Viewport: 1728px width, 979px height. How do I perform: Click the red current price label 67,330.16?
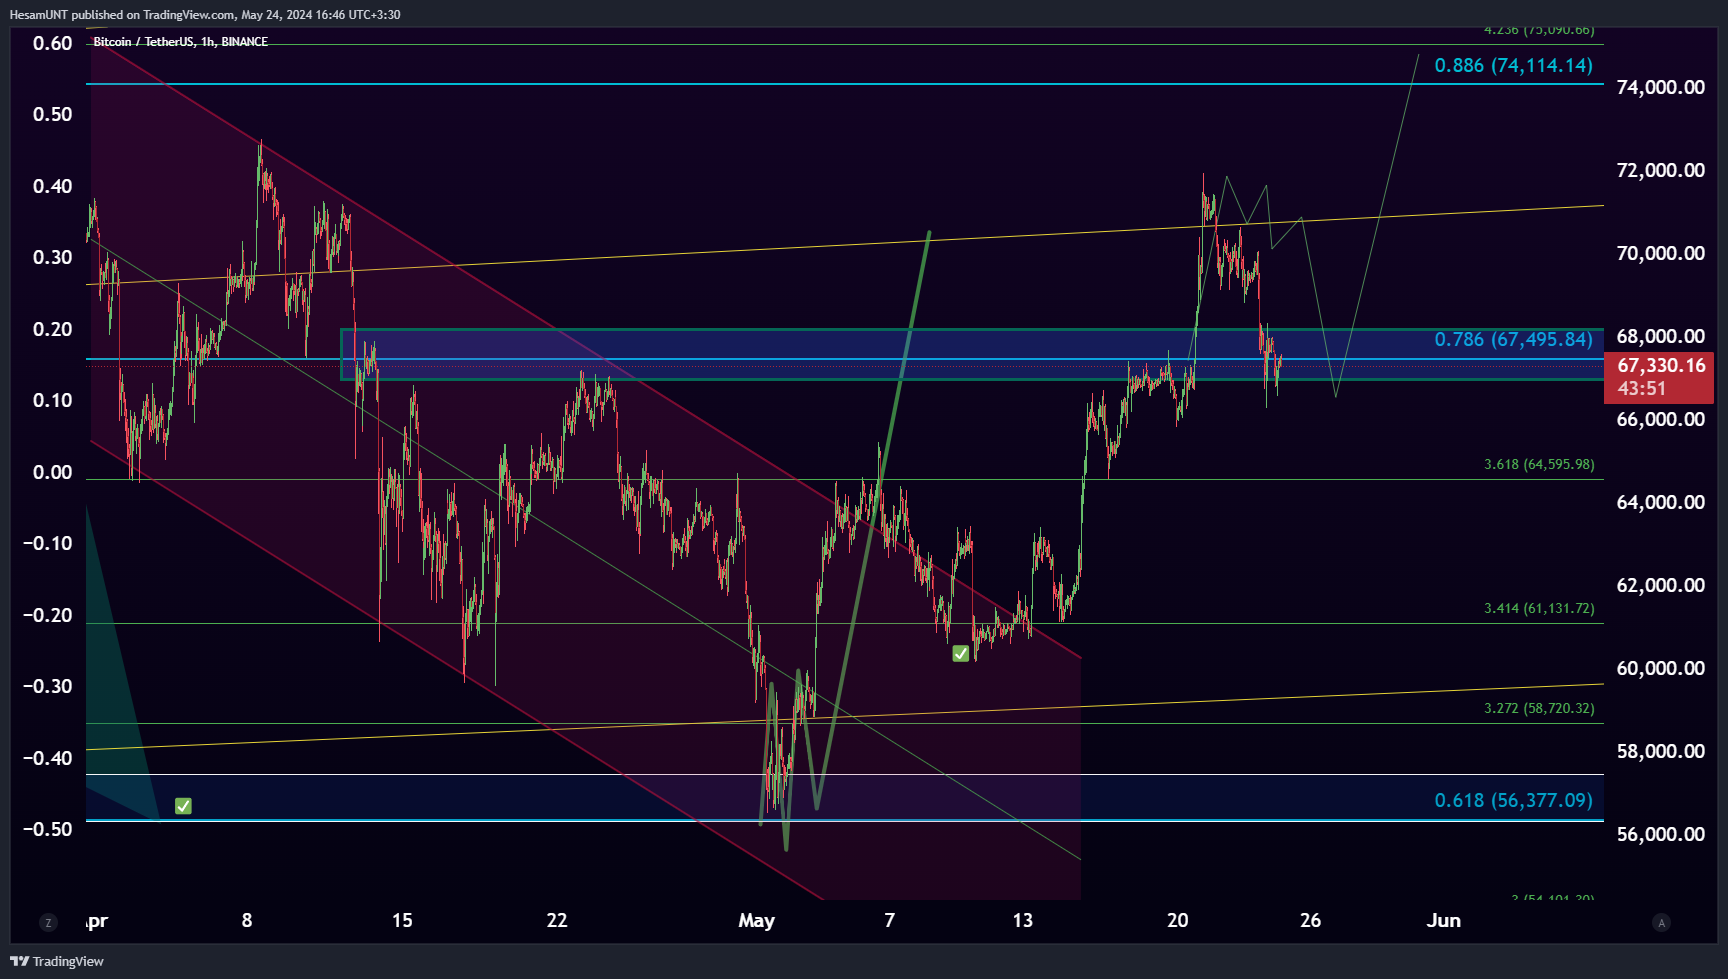pos(1661,365)
